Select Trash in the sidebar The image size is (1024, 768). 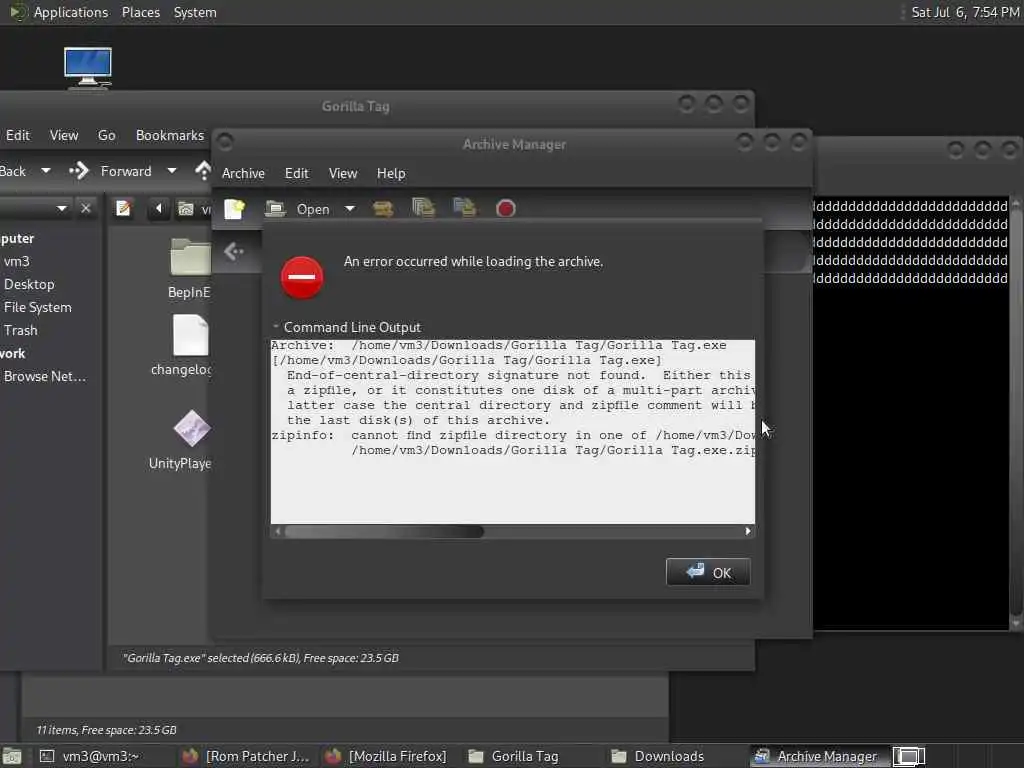pos(20,330)
